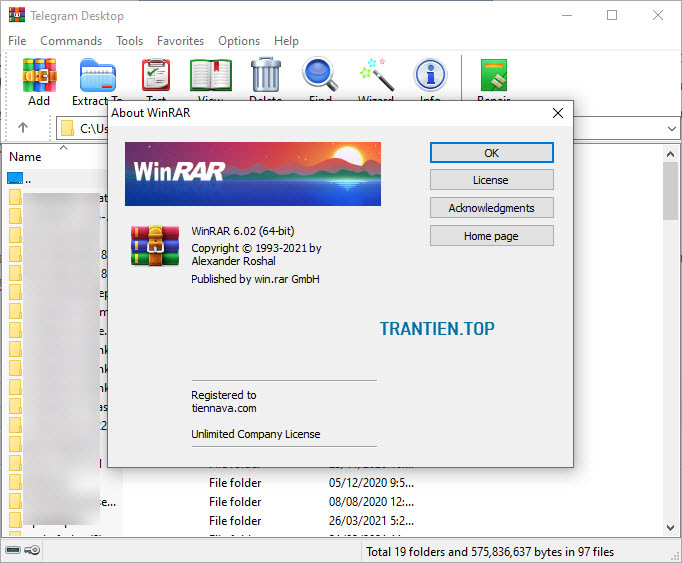Launch the Wizard wand toolbar icon
Image resolution: width=682 pixels, height=563 pixels.
click(376, 74)
